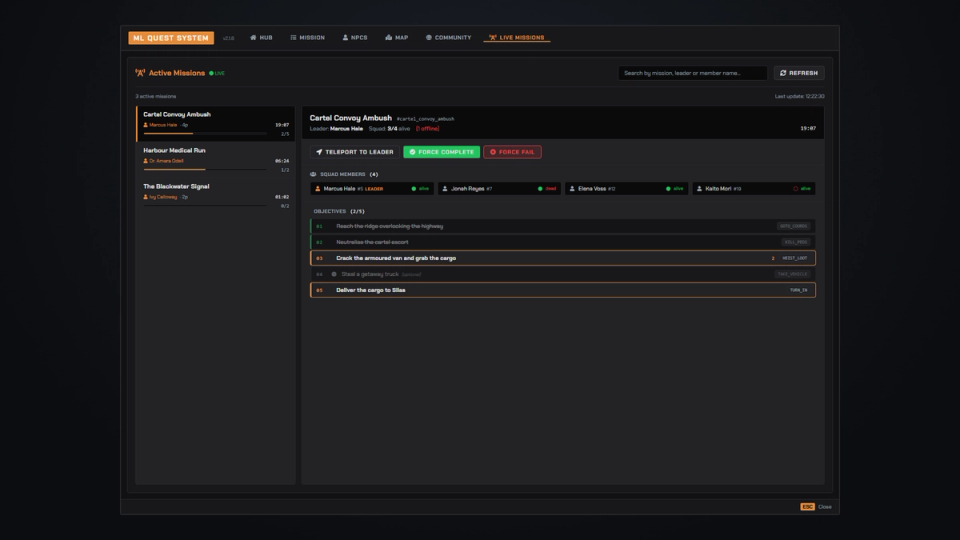Click the Teleport arrow icon
The height and width of the screenshot is (540, 960).
[319, 152]
